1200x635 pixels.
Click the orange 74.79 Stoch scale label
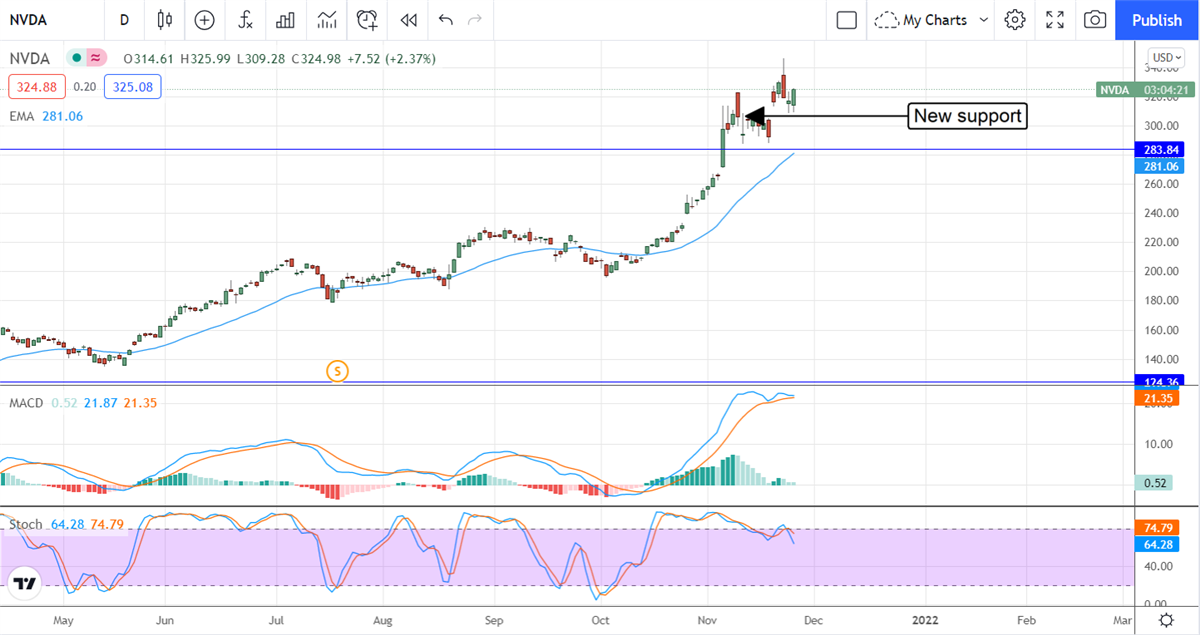pos(1156,527)
